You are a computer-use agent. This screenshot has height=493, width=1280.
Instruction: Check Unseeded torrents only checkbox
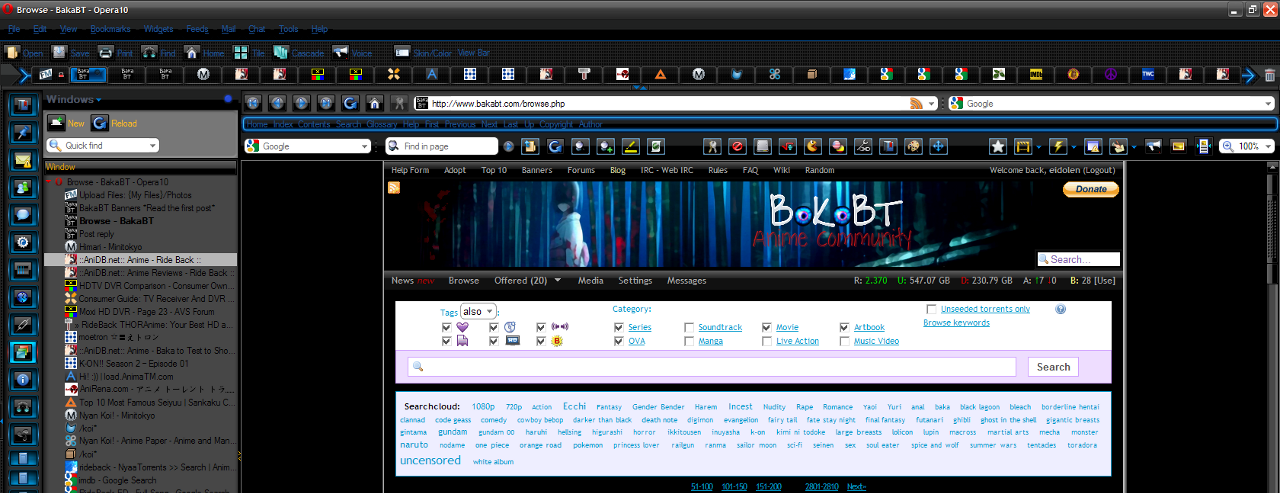click(x=932, y=309)
